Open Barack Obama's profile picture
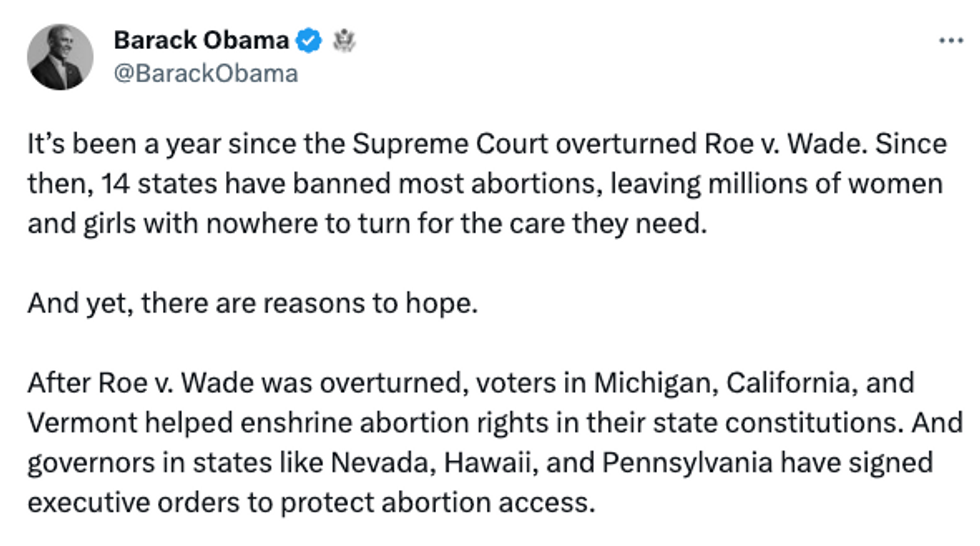 pyautogui.click(x=61, y=57)
